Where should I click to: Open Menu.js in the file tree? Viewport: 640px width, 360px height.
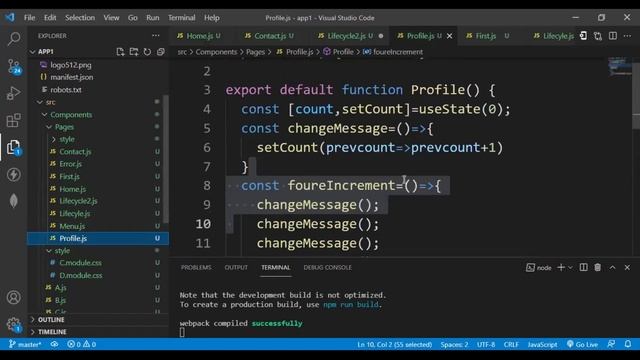[72, 226]
